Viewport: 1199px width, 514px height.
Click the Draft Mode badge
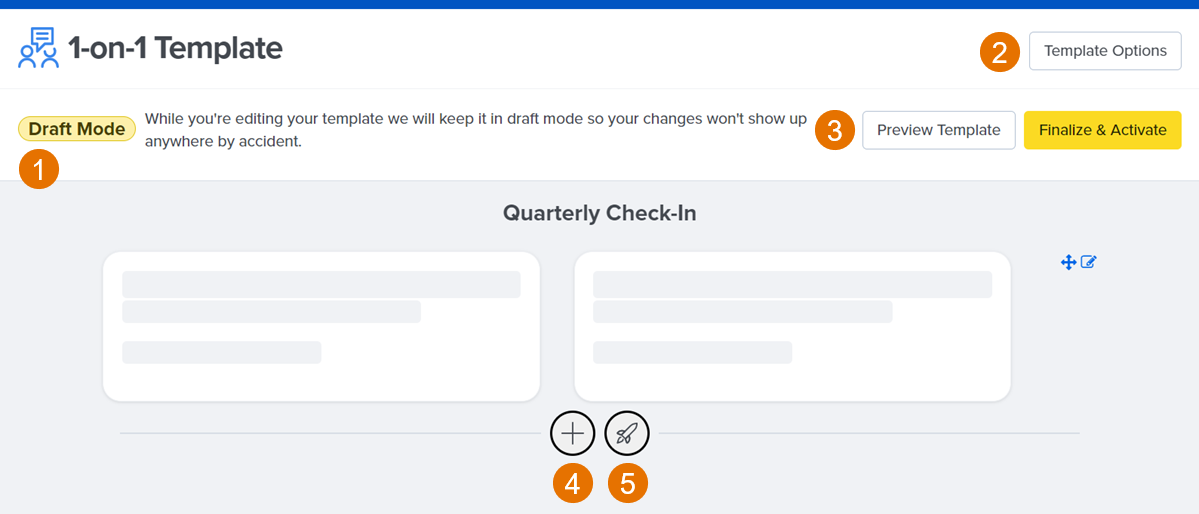(x=76, y=129)
